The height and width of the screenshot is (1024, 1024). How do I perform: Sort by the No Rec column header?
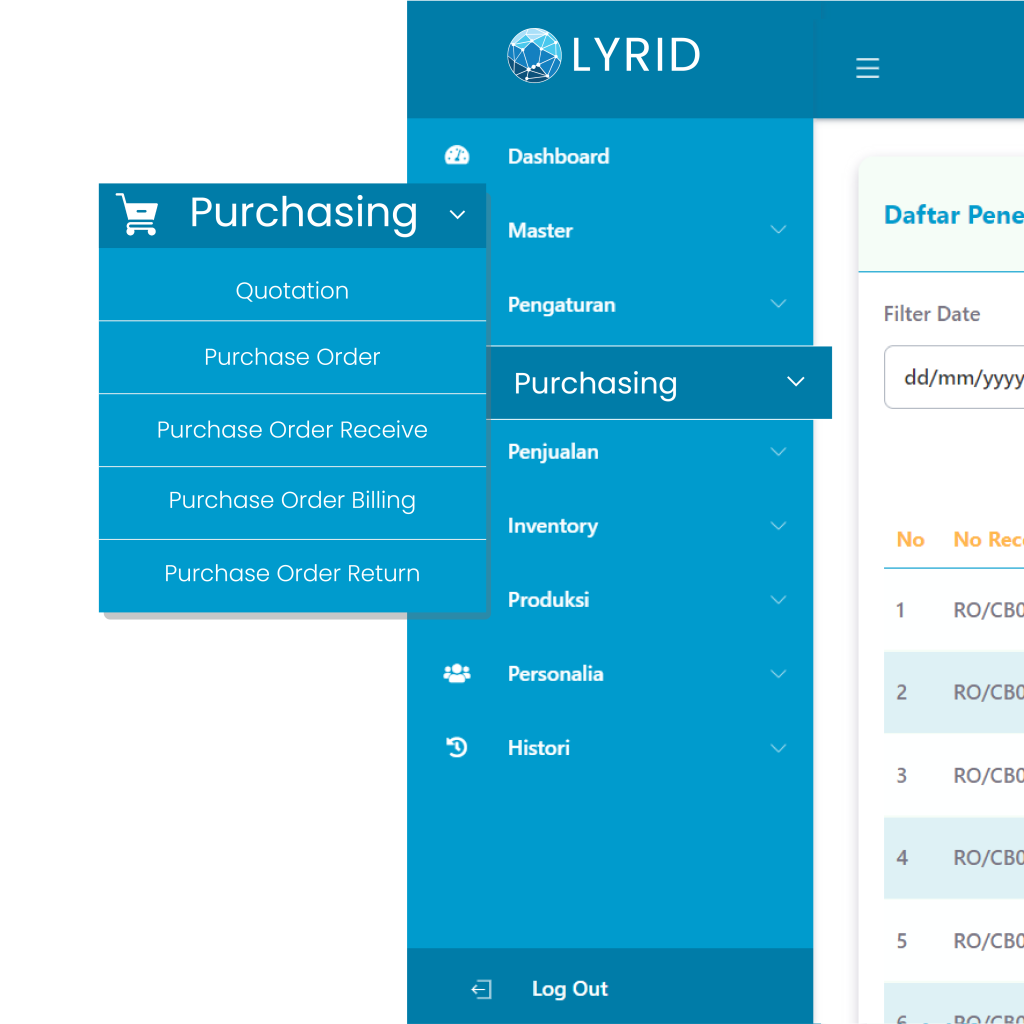coord(988,539)
